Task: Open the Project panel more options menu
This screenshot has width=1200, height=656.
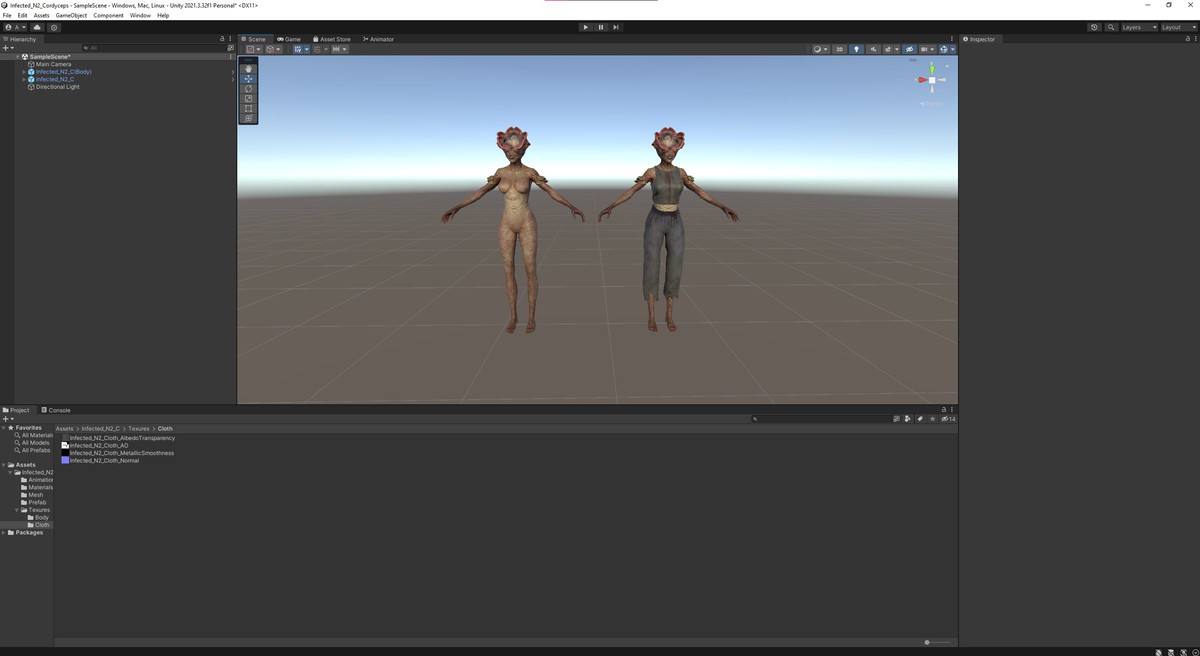Action: click(953, 410)
